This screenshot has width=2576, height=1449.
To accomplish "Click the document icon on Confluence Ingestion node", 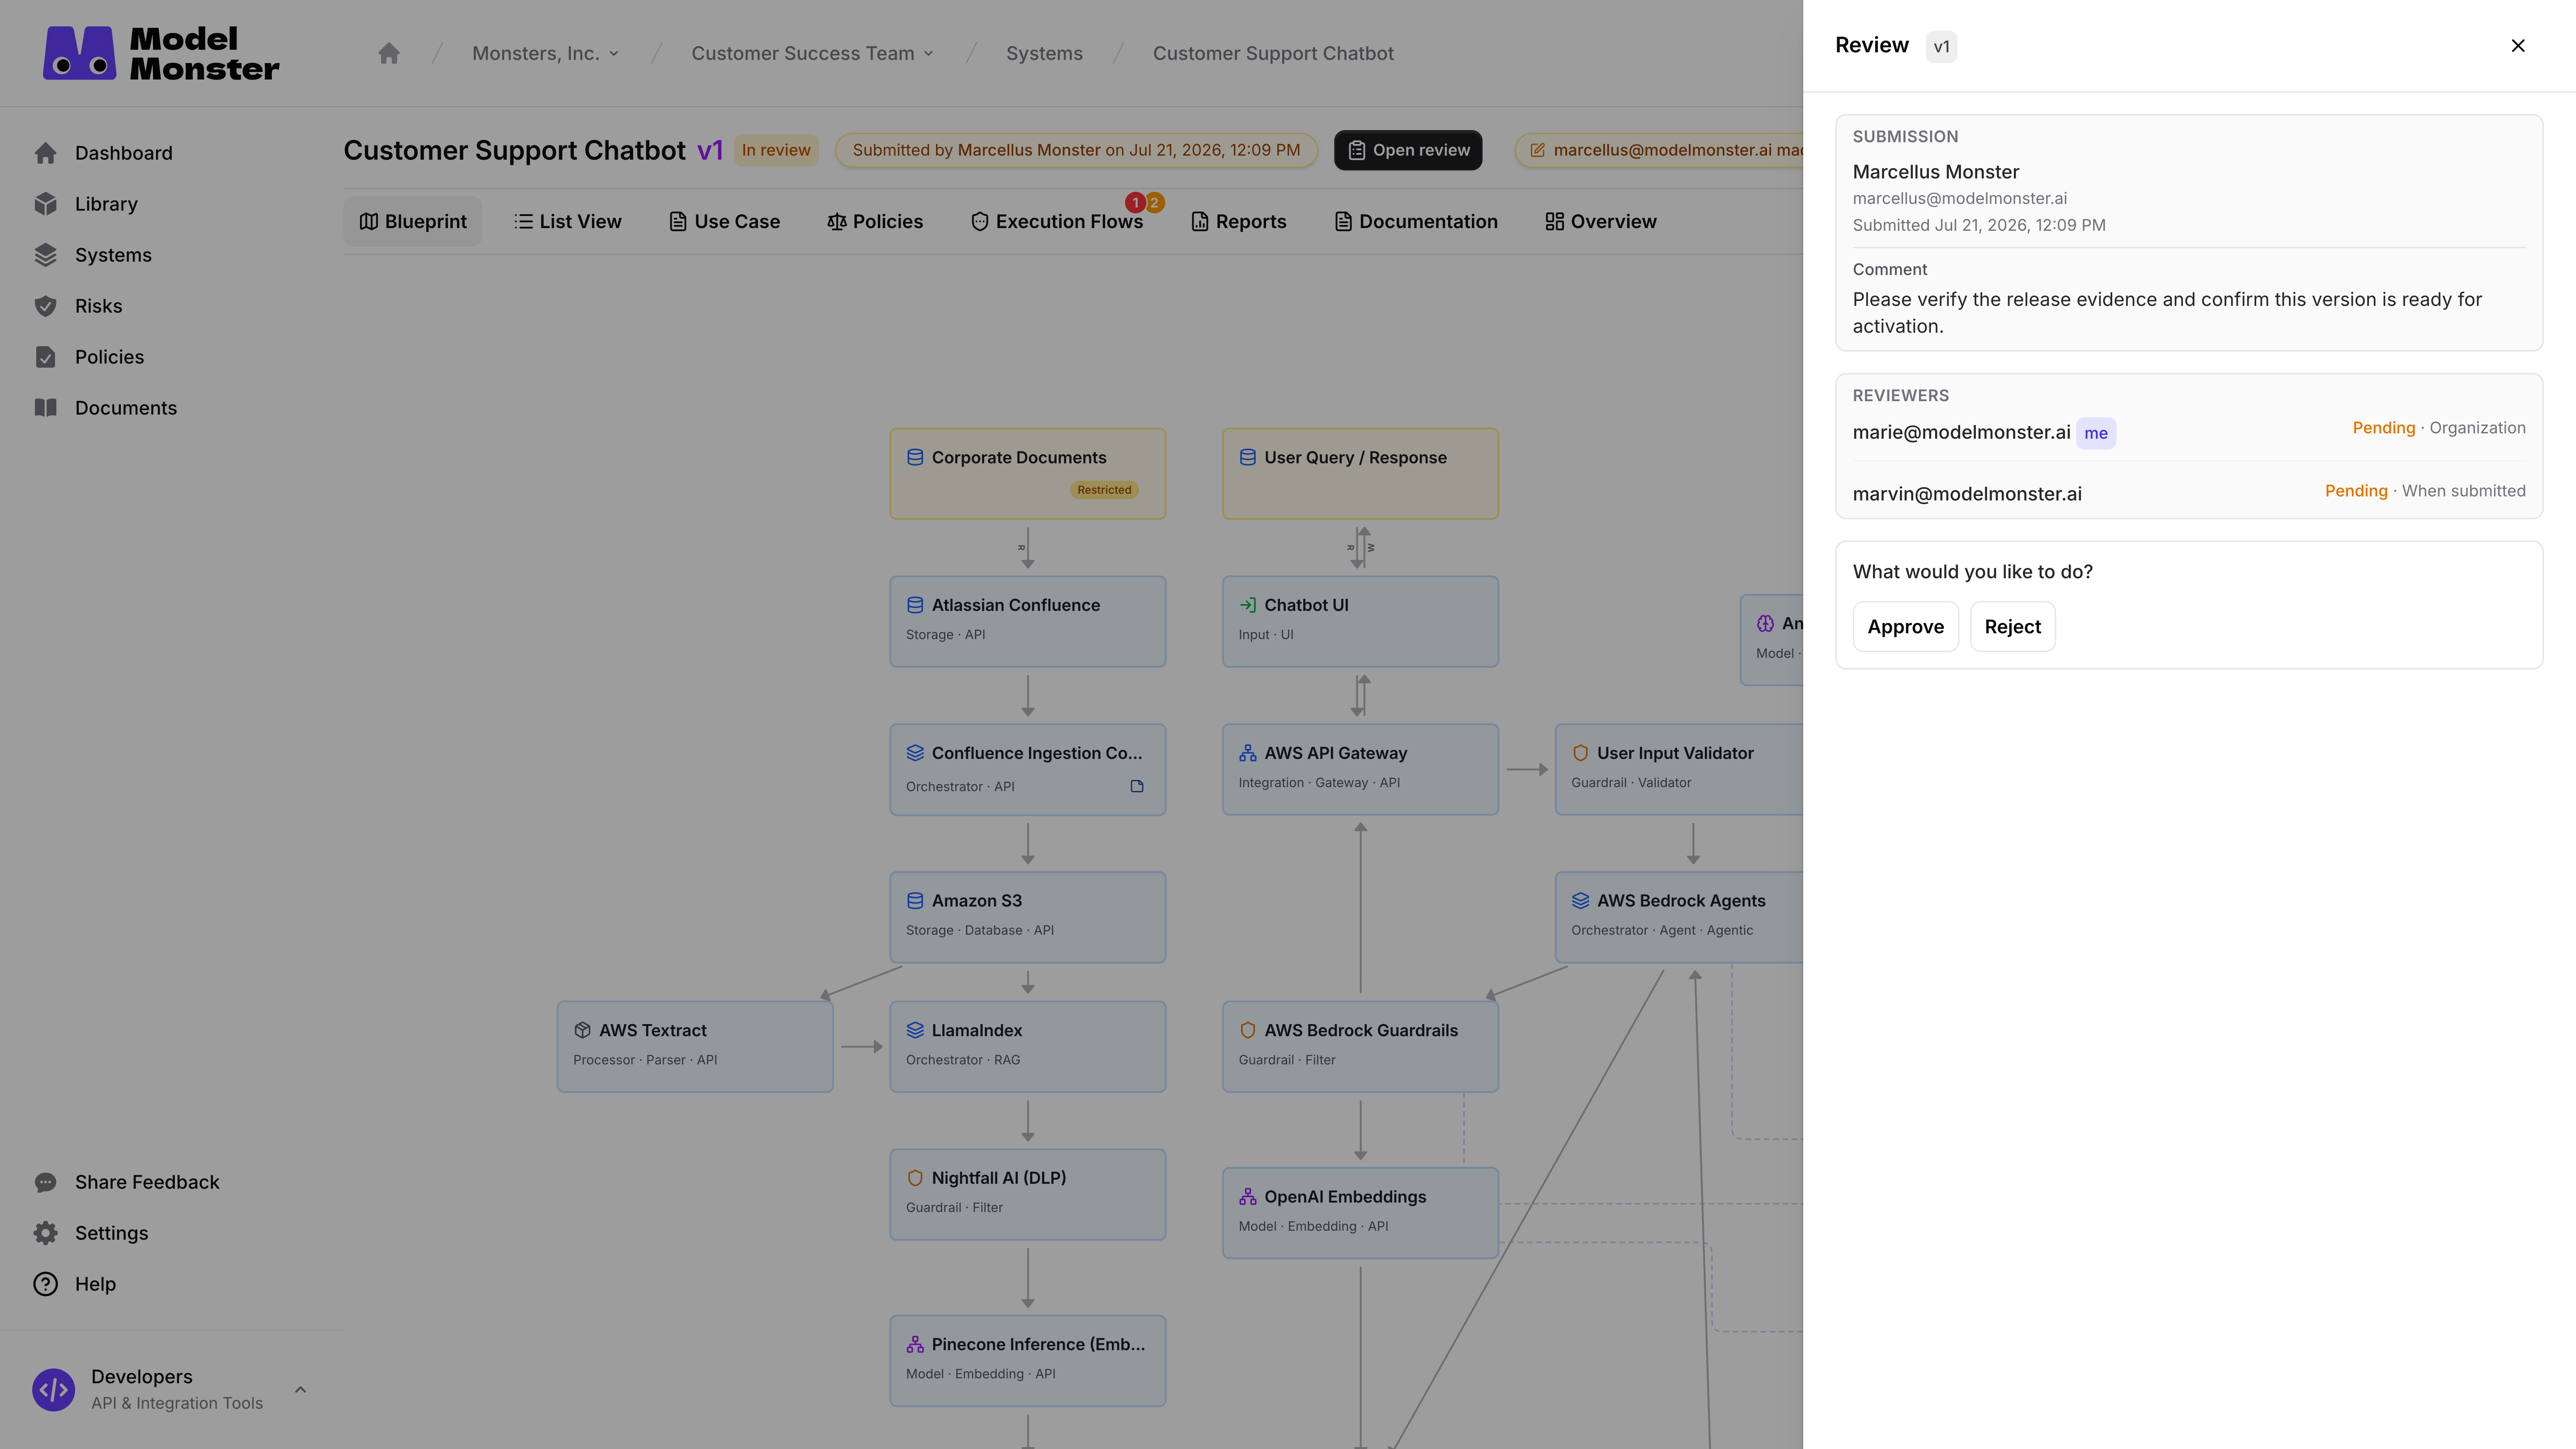I will tap(1137, 786).
